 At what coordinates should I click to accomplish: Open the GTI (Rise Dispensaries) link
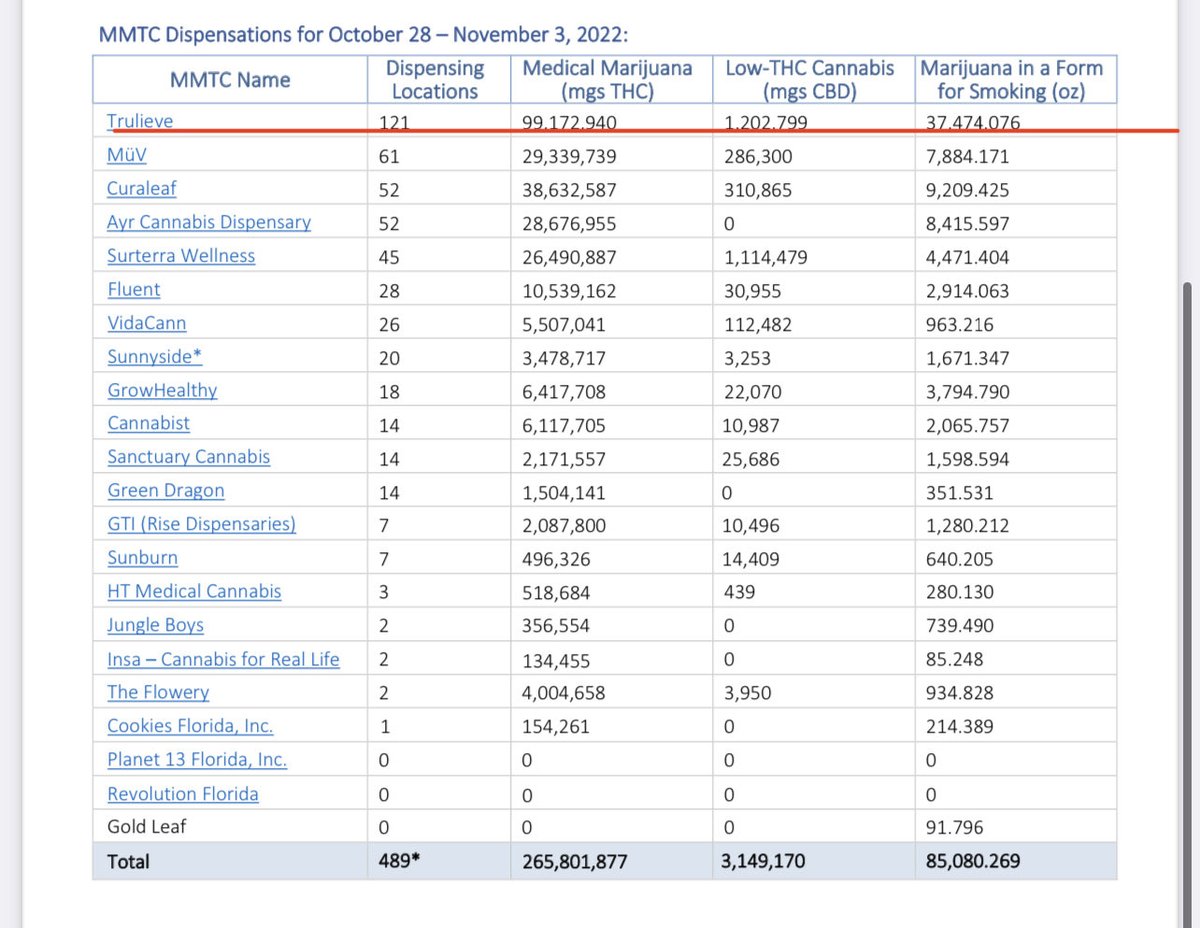(202, 524)
